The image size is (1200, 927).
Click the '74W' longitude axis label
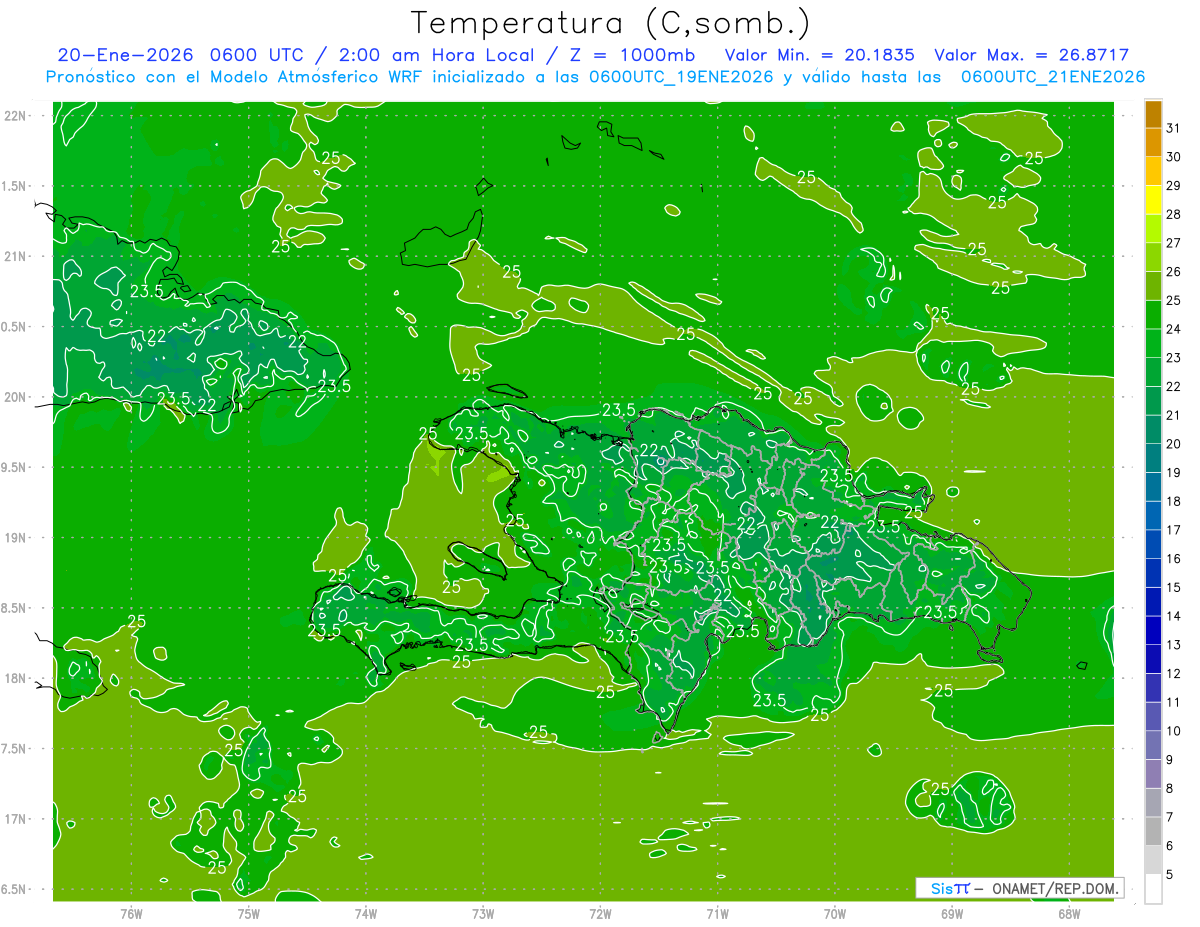[366, 913]
